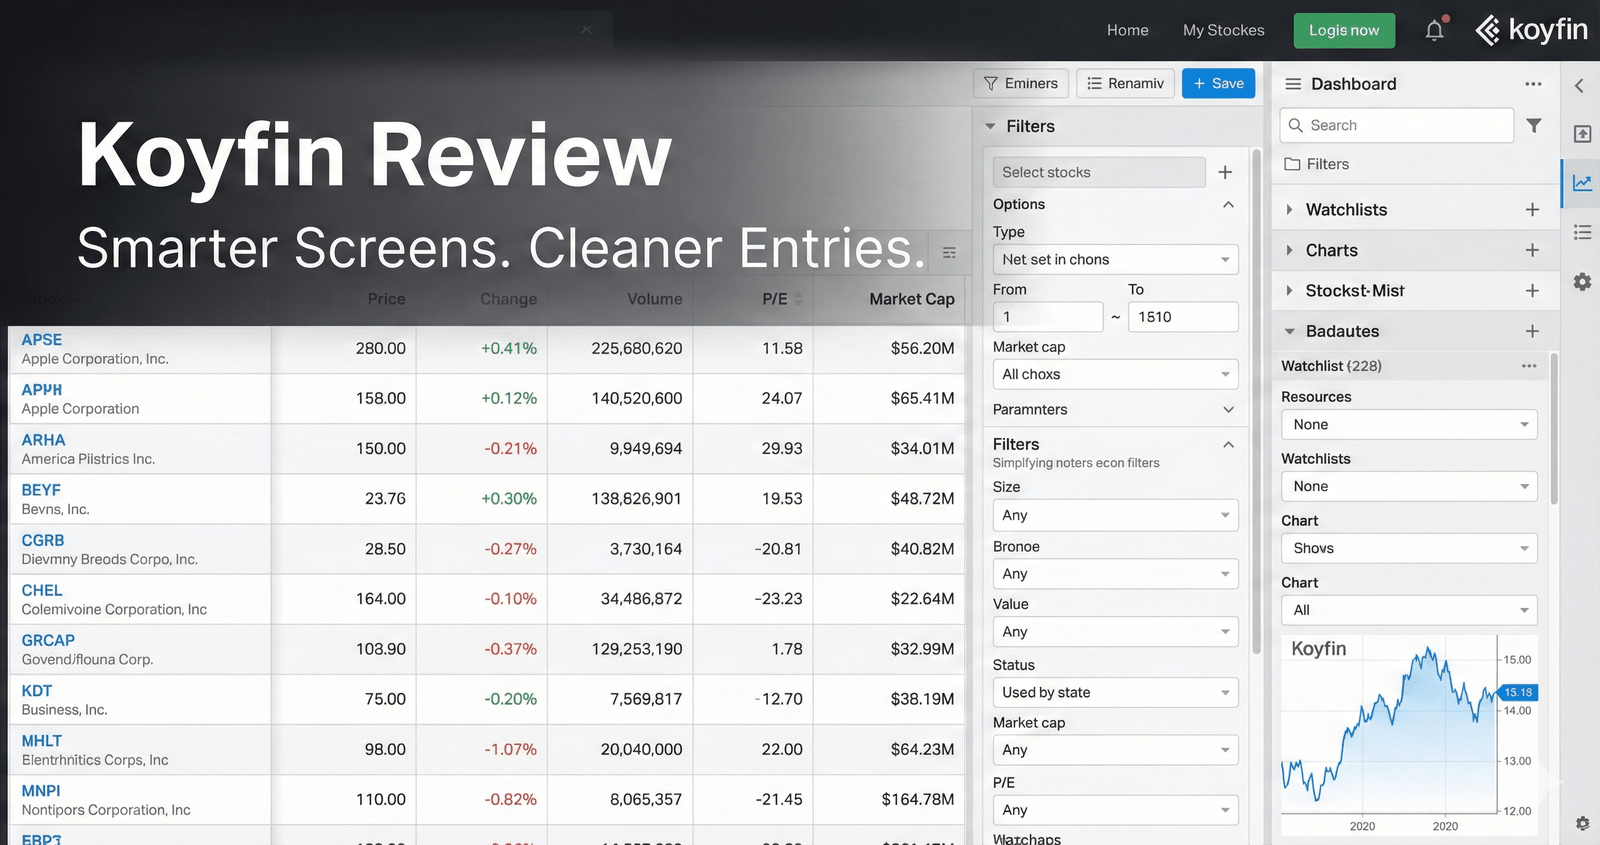
Task: Open the KDT ticker link
Action: coord(37,691)
